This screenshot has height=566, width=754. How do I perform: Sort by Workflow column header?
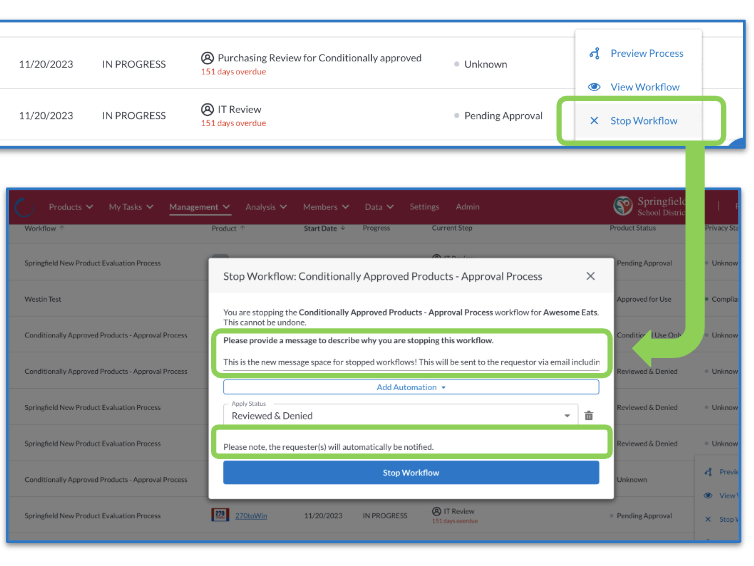point(44,228)
